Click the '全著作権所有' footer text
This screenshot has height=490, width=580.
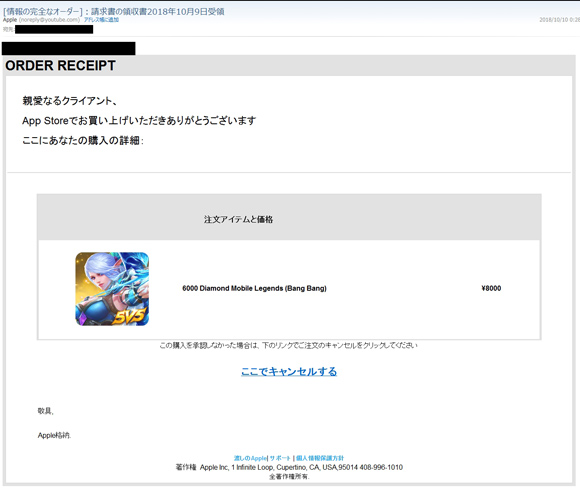pos(289,476)
